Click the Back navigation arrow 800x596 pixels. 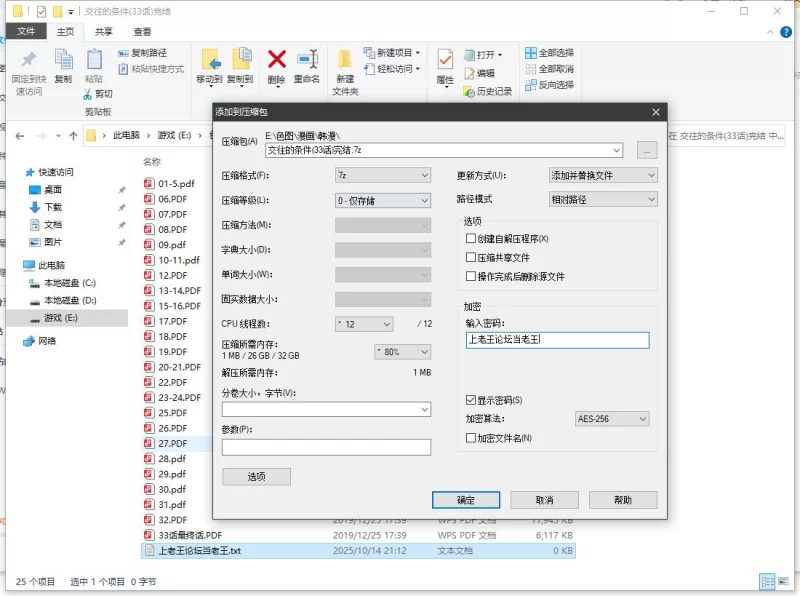coord(20,136)
